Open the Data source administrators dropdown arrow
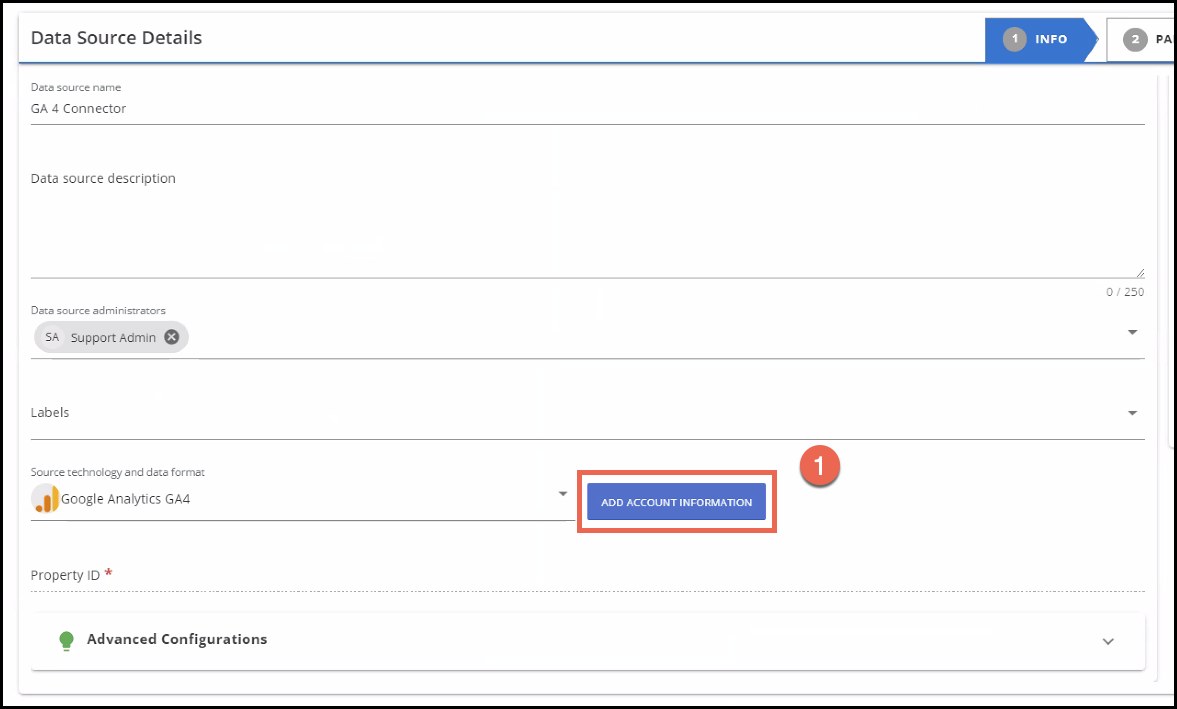This screenshot has height=709, width=1177. click(x=1133, y=332)
